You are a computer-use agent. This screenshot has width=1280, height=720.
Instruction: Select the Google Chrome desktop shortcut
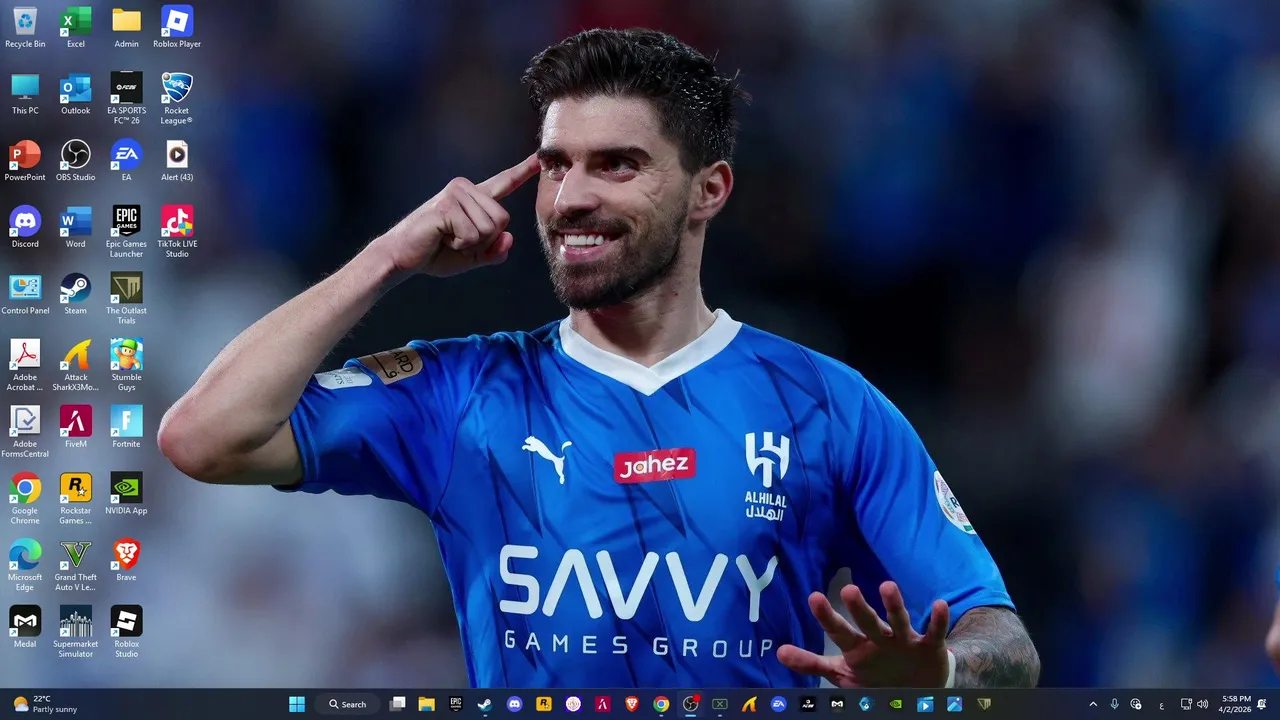(x=25, y=498)
